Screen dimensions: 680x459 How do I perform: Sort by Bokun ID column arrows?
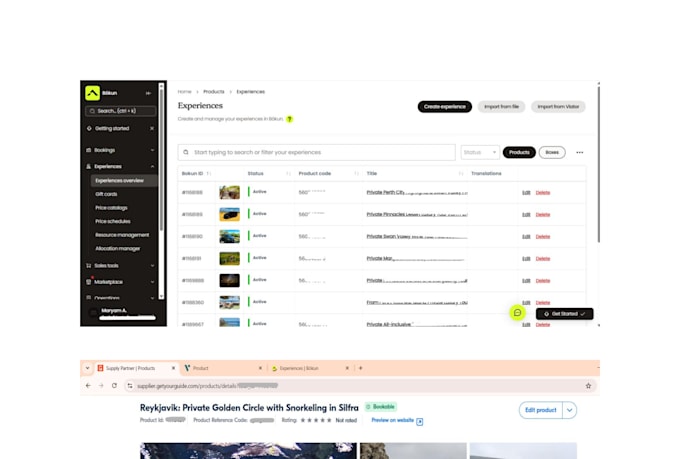(x=209, y=174)
